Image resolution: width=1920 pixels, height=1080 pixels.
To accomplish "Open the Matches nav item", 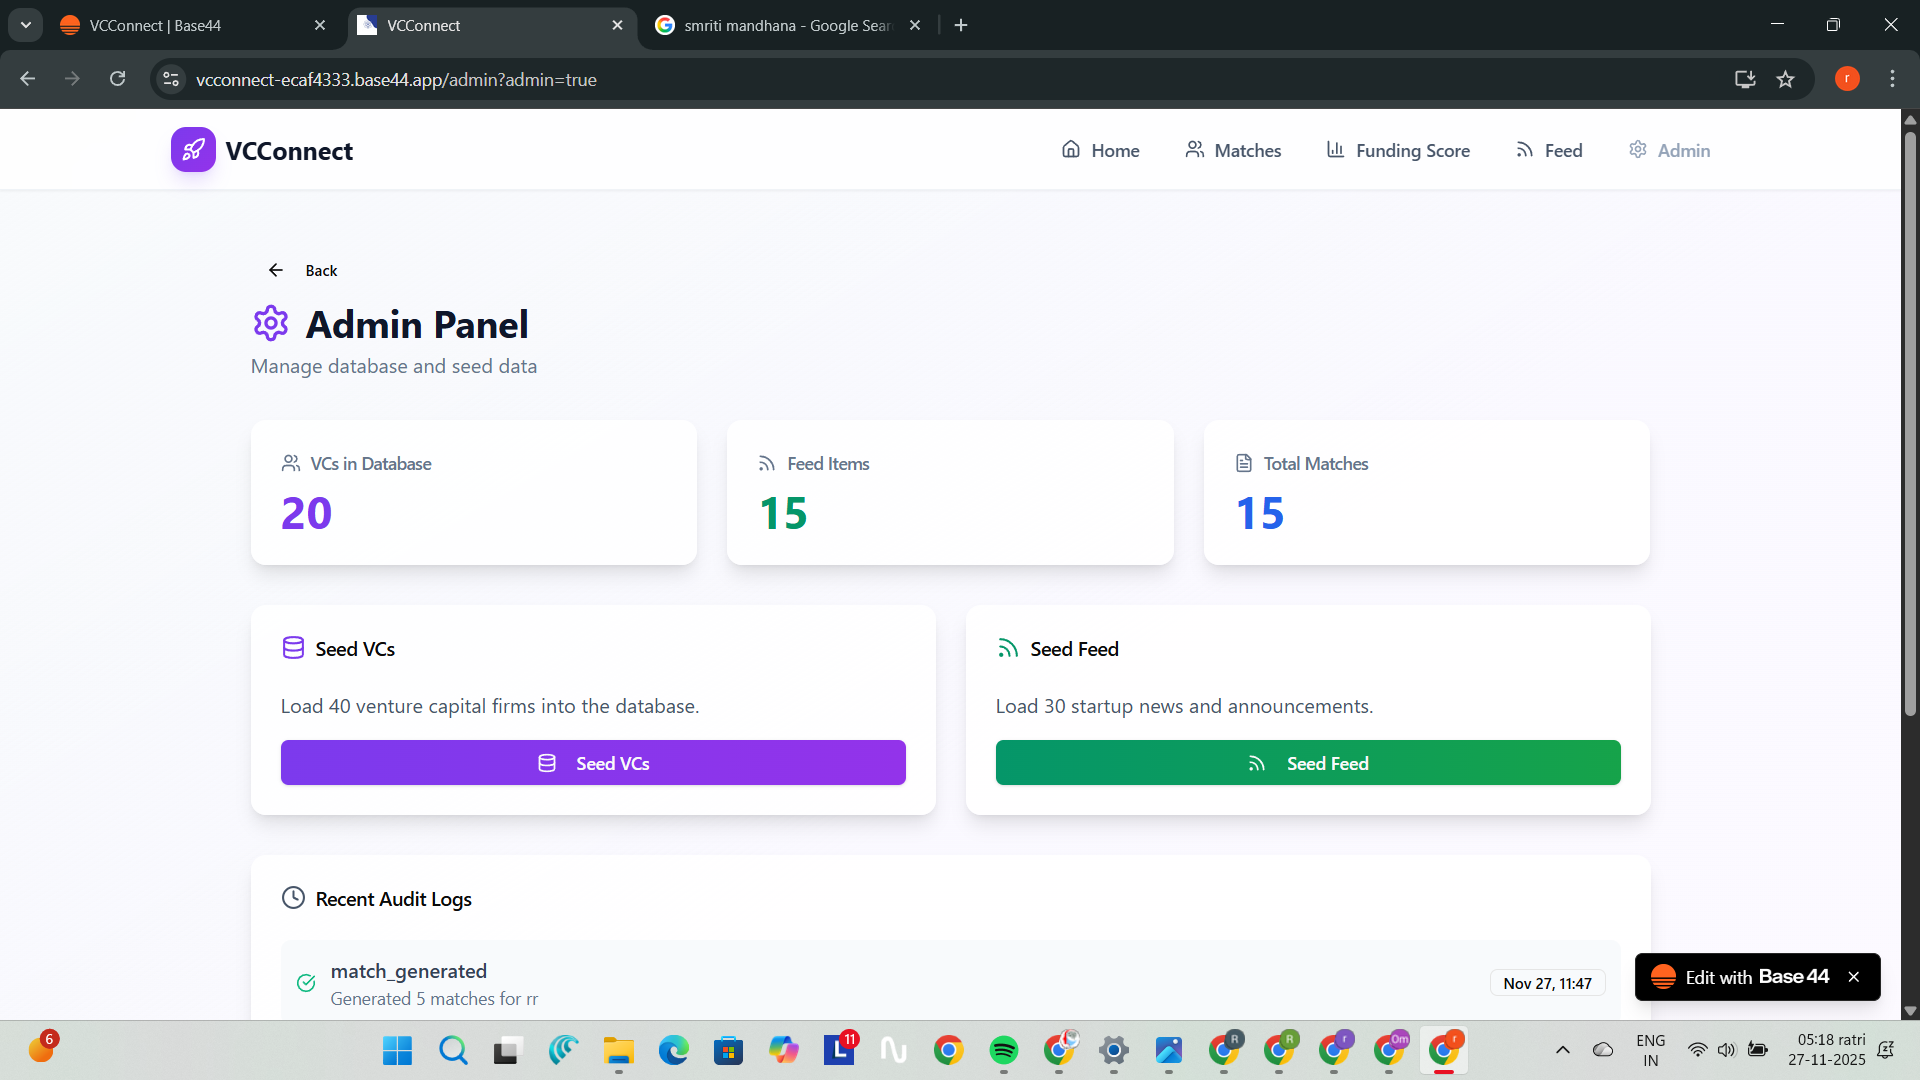I will click(x=1233, y=150).
